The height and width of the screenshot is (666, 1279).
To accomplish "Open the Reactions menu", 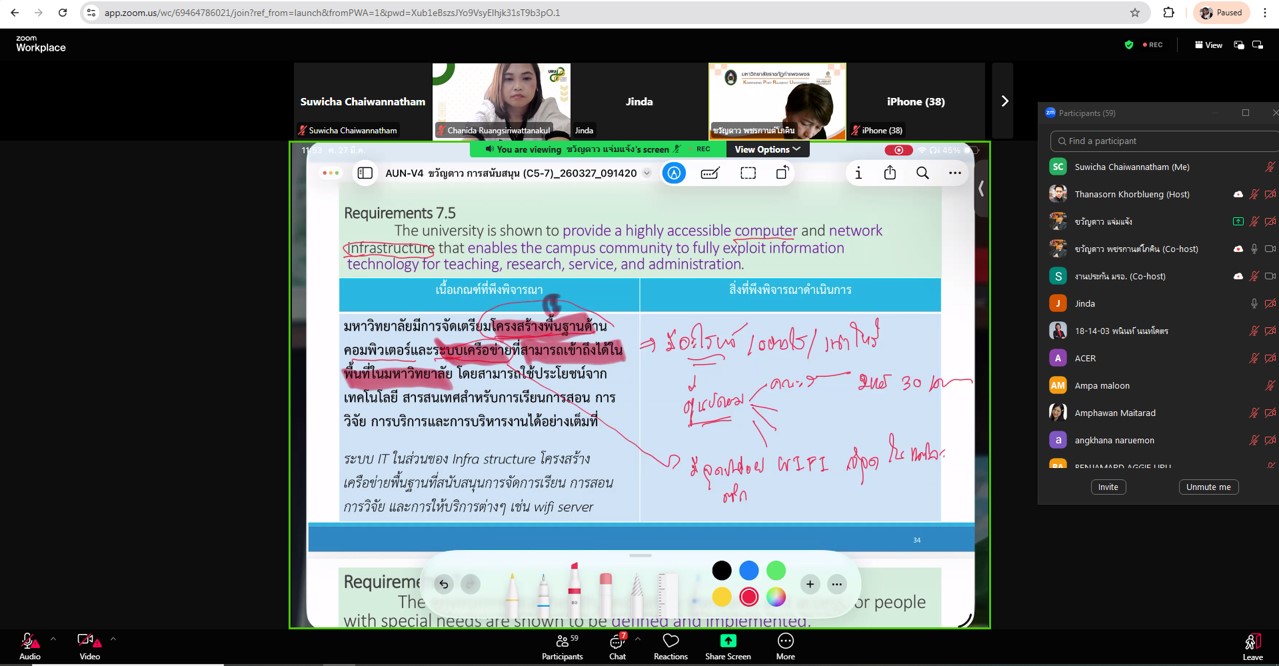I will (670, 642).
